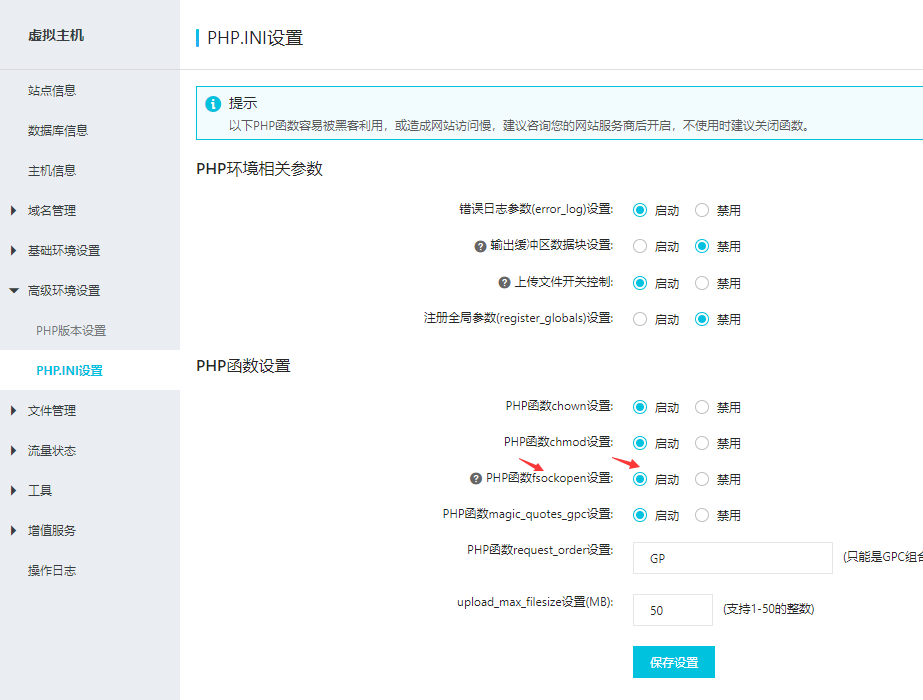Click the 文件管理 sidebar label

coord(52,411)
